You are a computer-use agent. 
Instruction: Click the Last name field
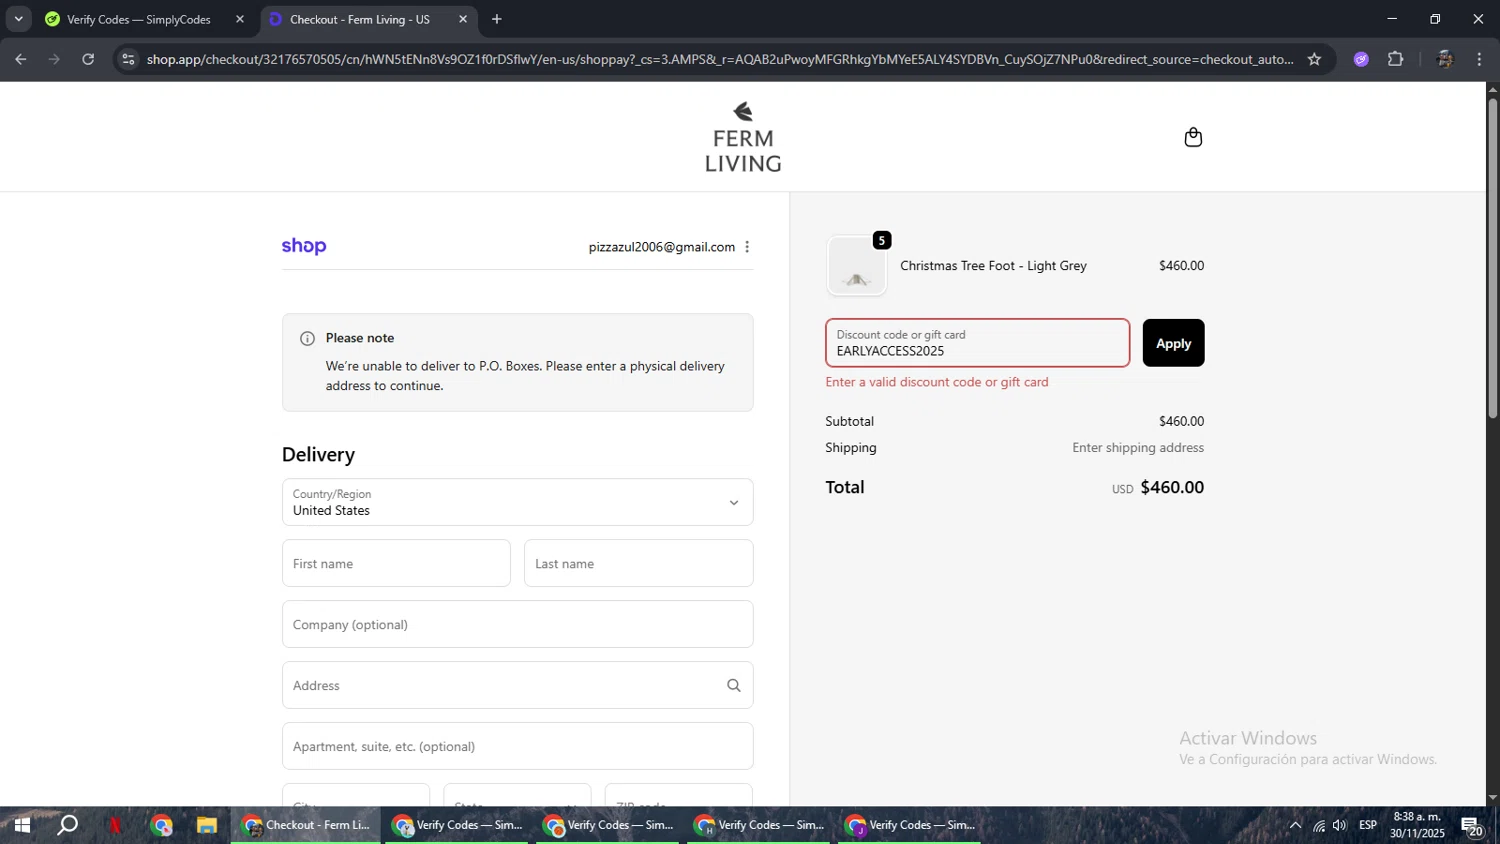coord(638,563)
